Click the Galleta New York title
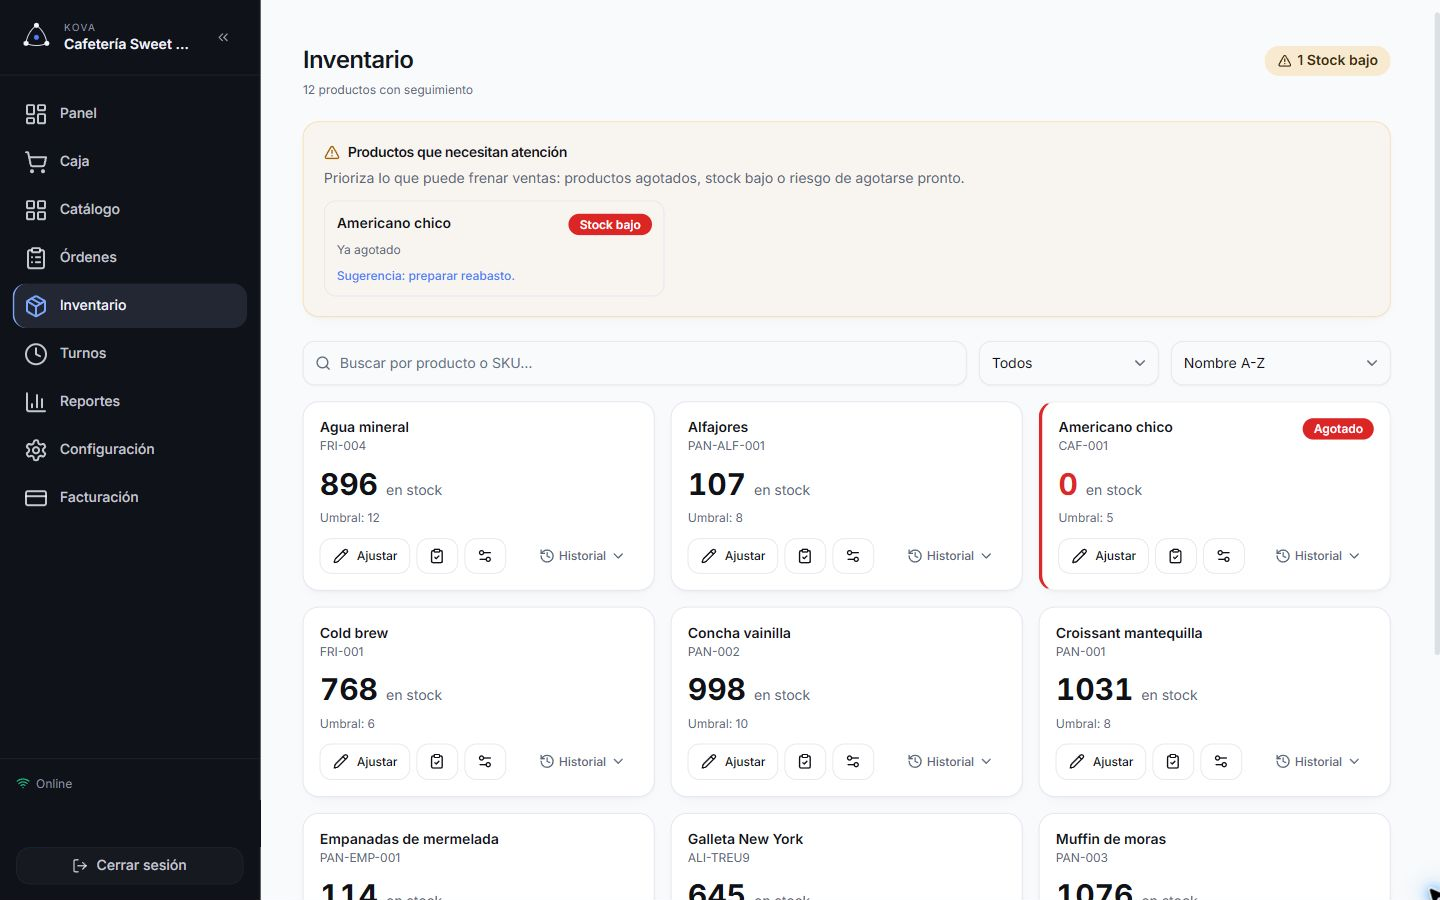The height and width of the screenshot is (900, 1440). point(745,839)
